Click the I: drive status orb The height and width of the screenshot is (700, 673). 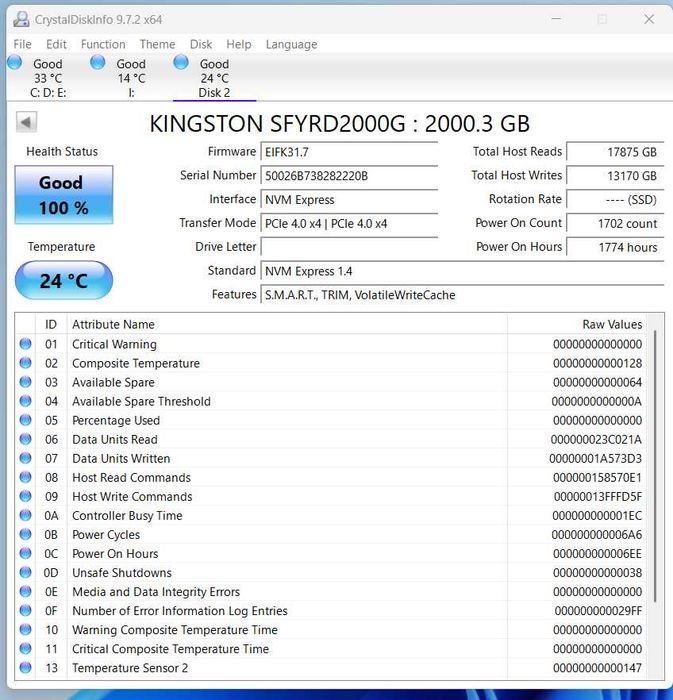click(98, 62)
